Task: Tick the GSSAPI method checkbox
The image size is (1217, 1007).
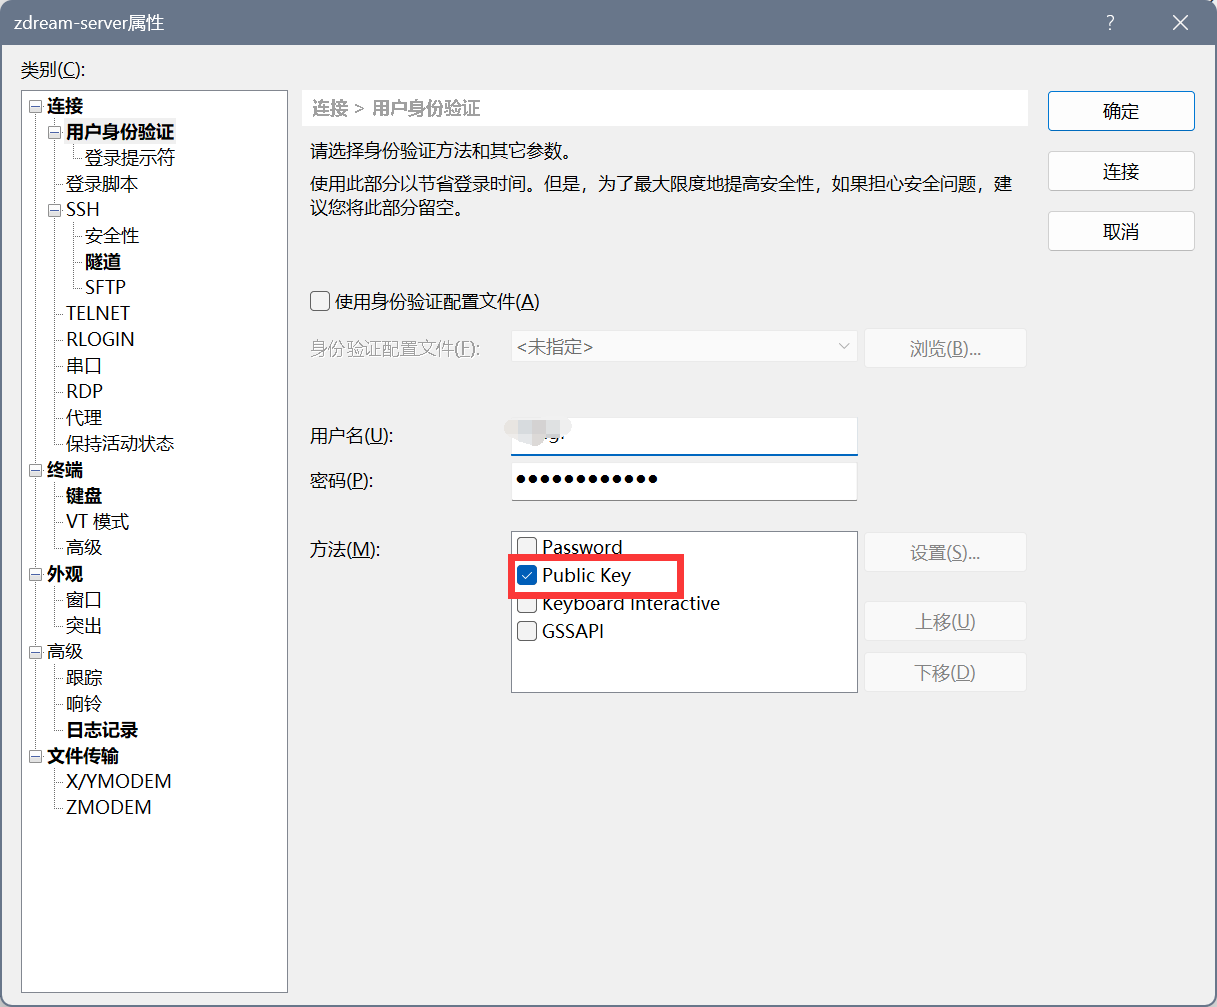Action: (527, 631)
